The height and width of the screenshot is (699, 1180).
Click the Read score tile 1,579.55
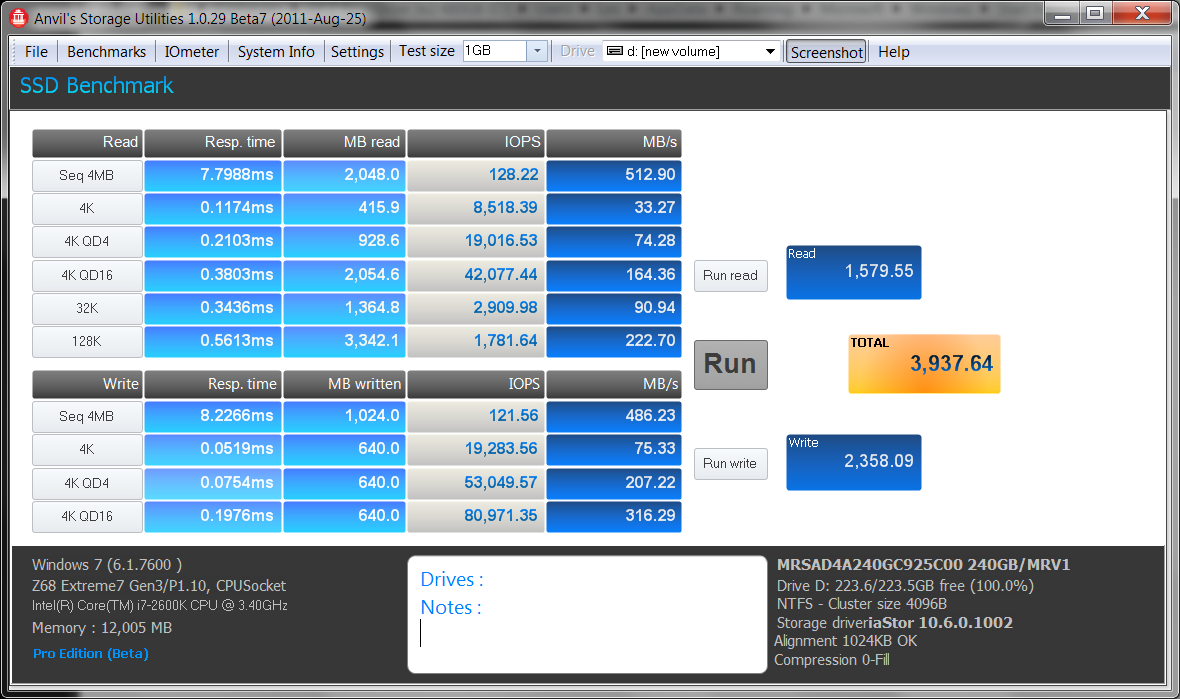853,272
